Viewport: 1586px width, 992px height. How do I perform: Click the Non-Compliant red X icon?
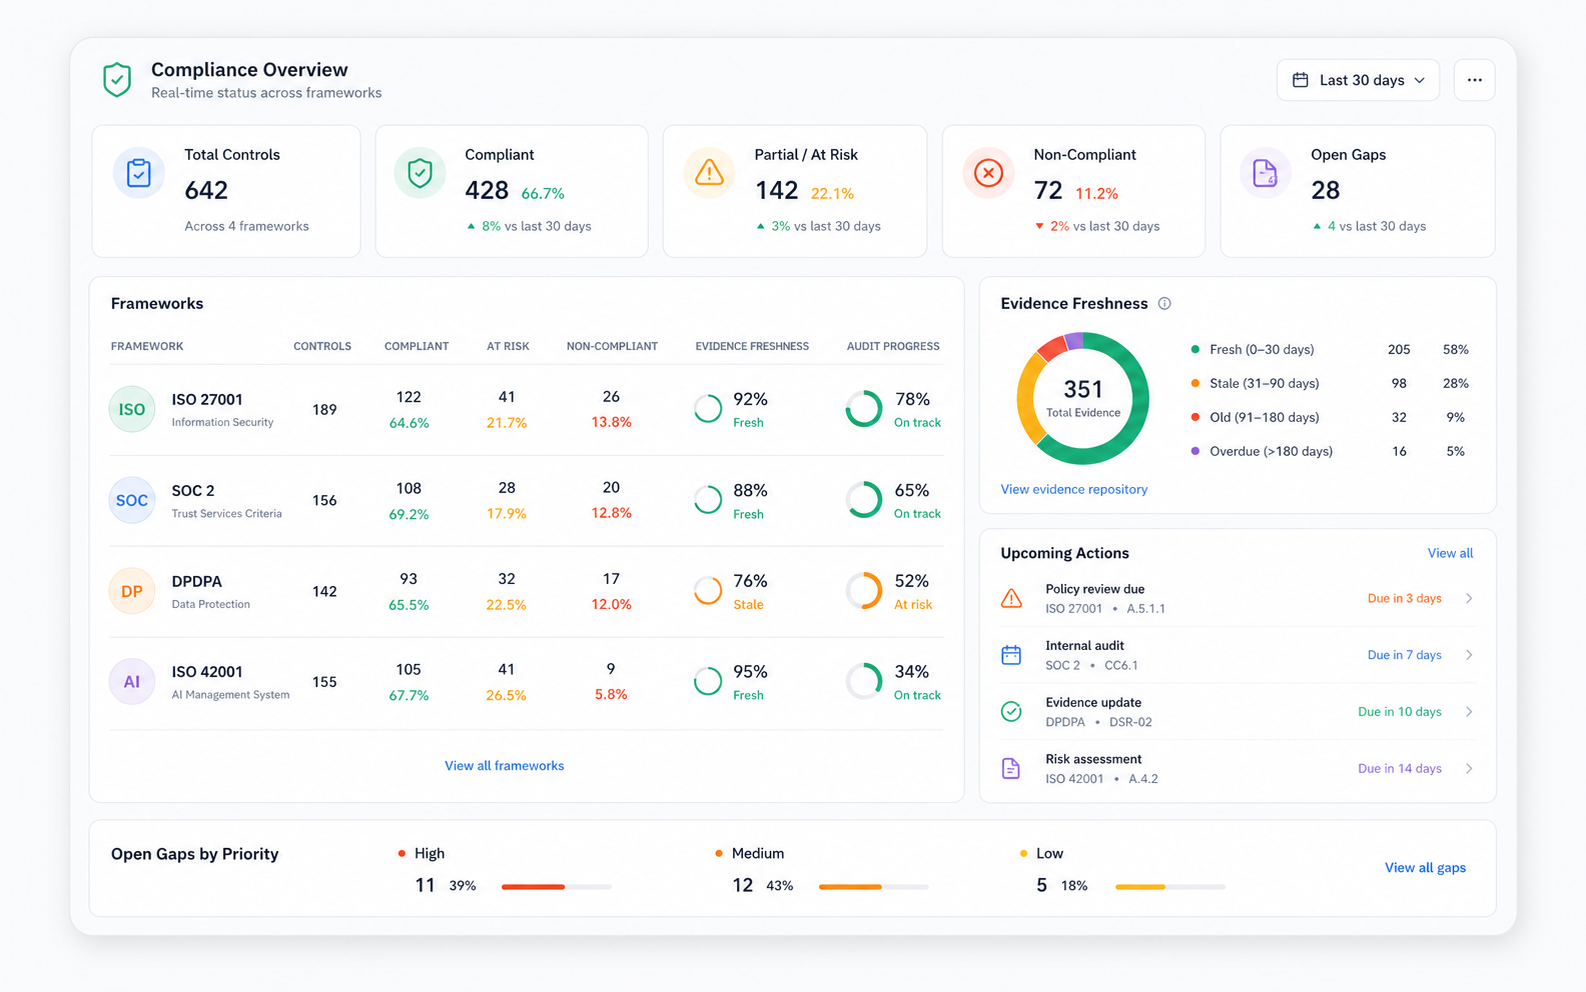[988, 173]
